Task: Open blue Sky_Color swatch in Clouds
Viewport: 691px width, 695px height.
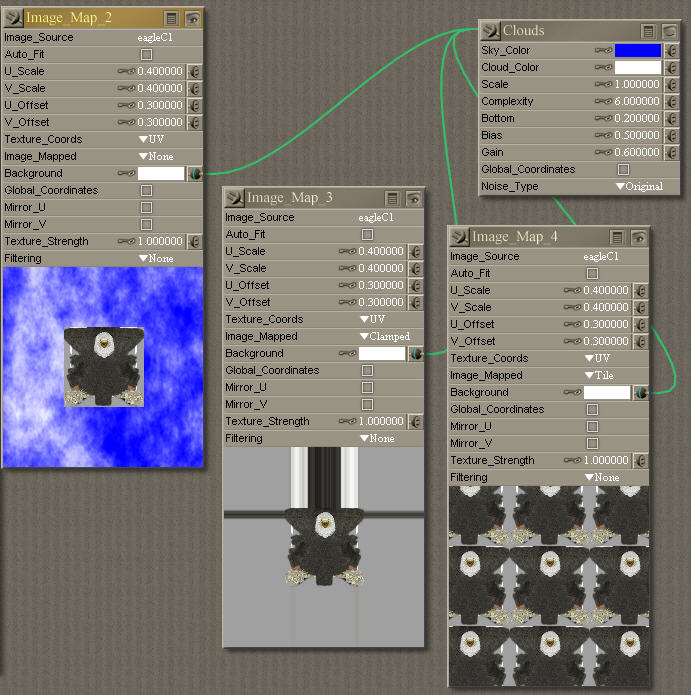Action: 638,51
